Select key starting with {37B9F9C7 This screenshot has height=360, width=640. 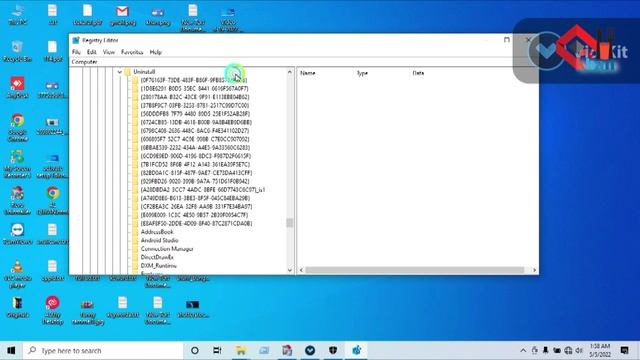(195, 105)
